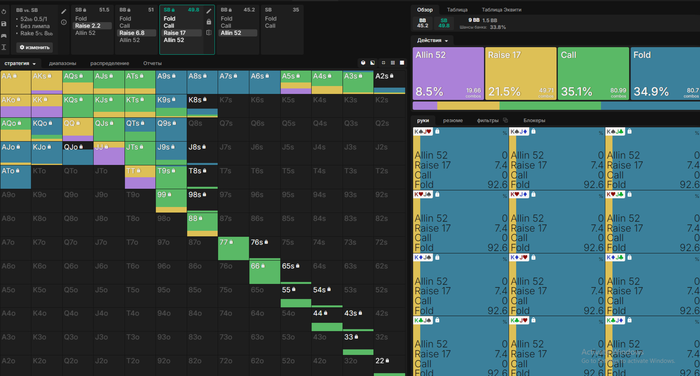Click the purple Allin 52 8.5% card
The width and height of the screenshot is (700, 376).
(x=448, y=74)
